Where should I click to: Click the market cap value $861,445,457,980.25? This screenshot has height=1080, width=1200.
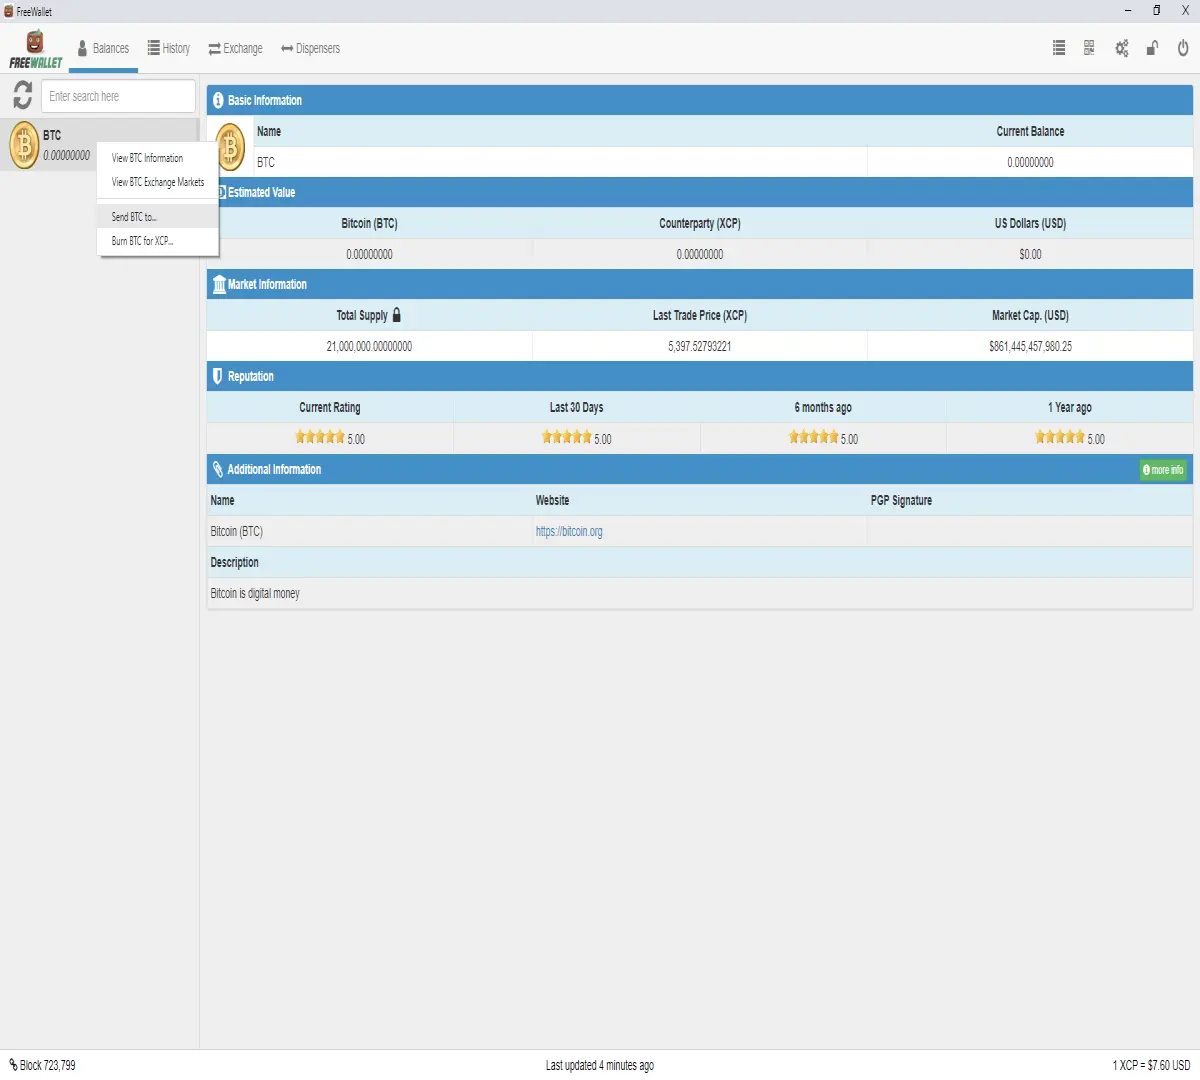tap(1030, 347)
